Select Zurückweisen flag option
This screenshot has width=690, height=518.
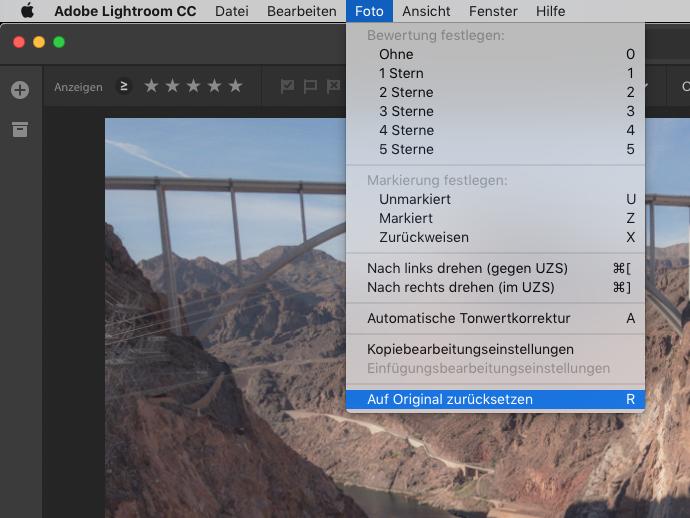(x=495, y=237)
